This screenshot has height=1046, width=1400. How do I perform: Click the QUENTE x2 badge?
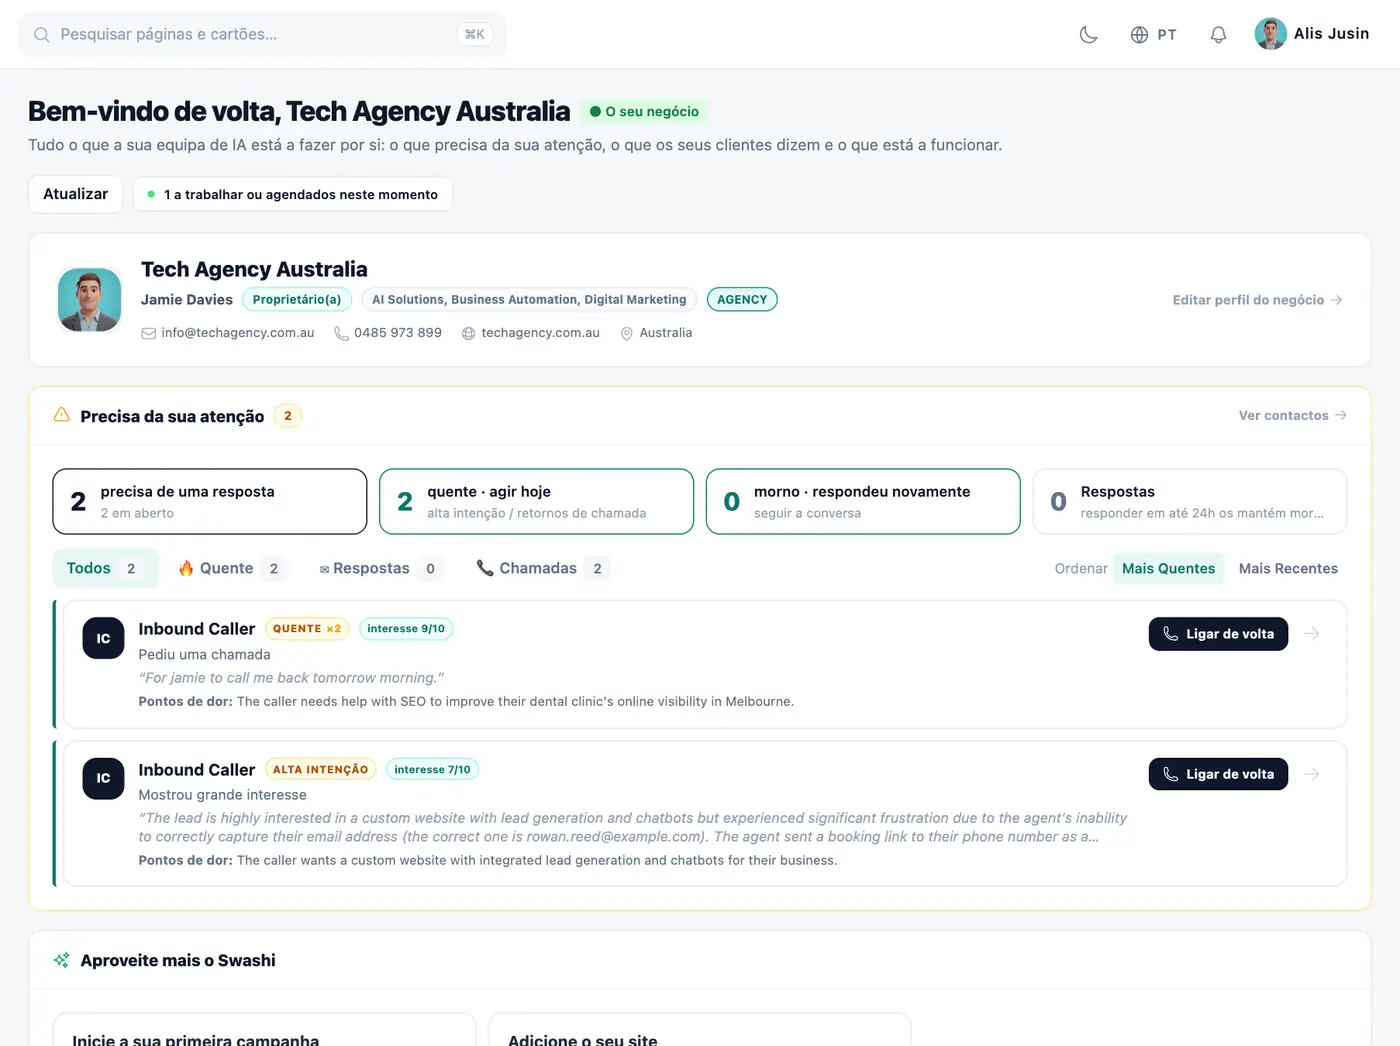[x=307, y=629]
